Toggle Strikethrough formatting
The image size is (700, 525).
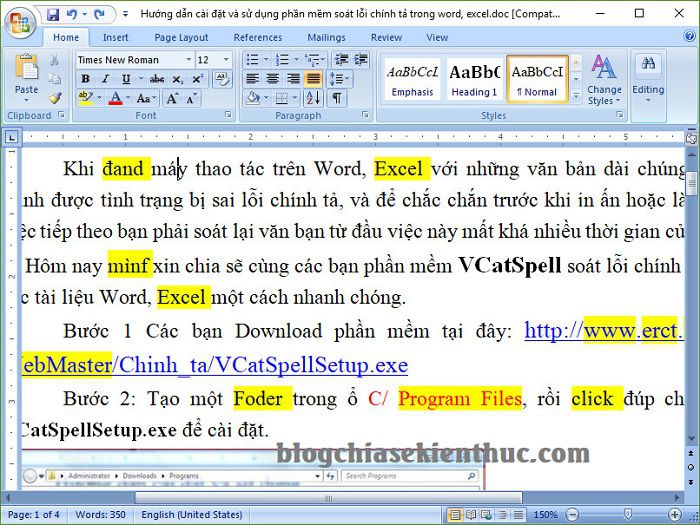tap(157, 79)
